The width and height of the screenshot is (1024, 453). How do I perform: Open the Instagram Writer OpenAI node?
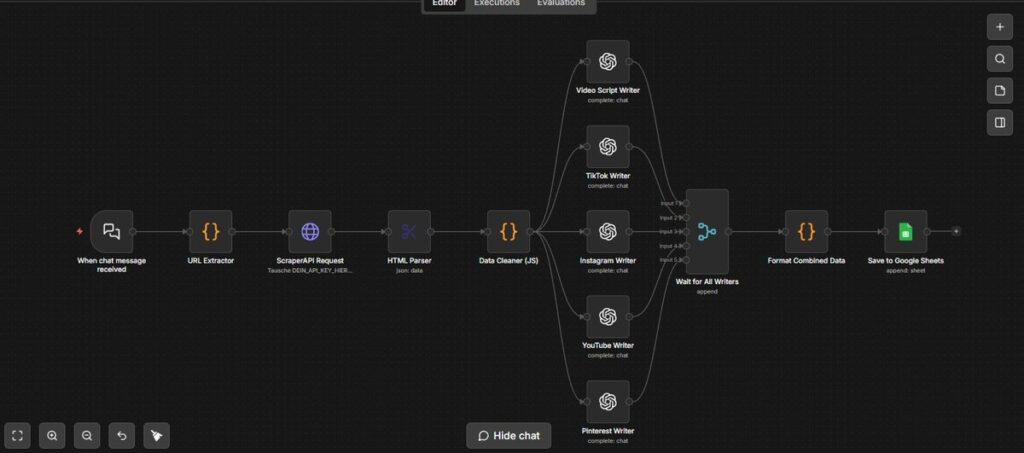608,231
